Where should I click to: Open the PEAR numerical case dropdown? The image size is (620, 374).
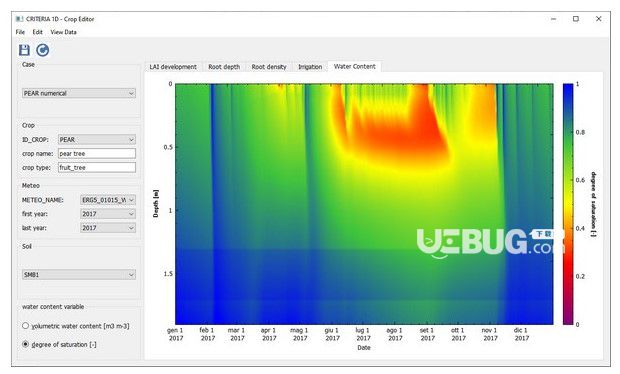[x=79, y=93]
